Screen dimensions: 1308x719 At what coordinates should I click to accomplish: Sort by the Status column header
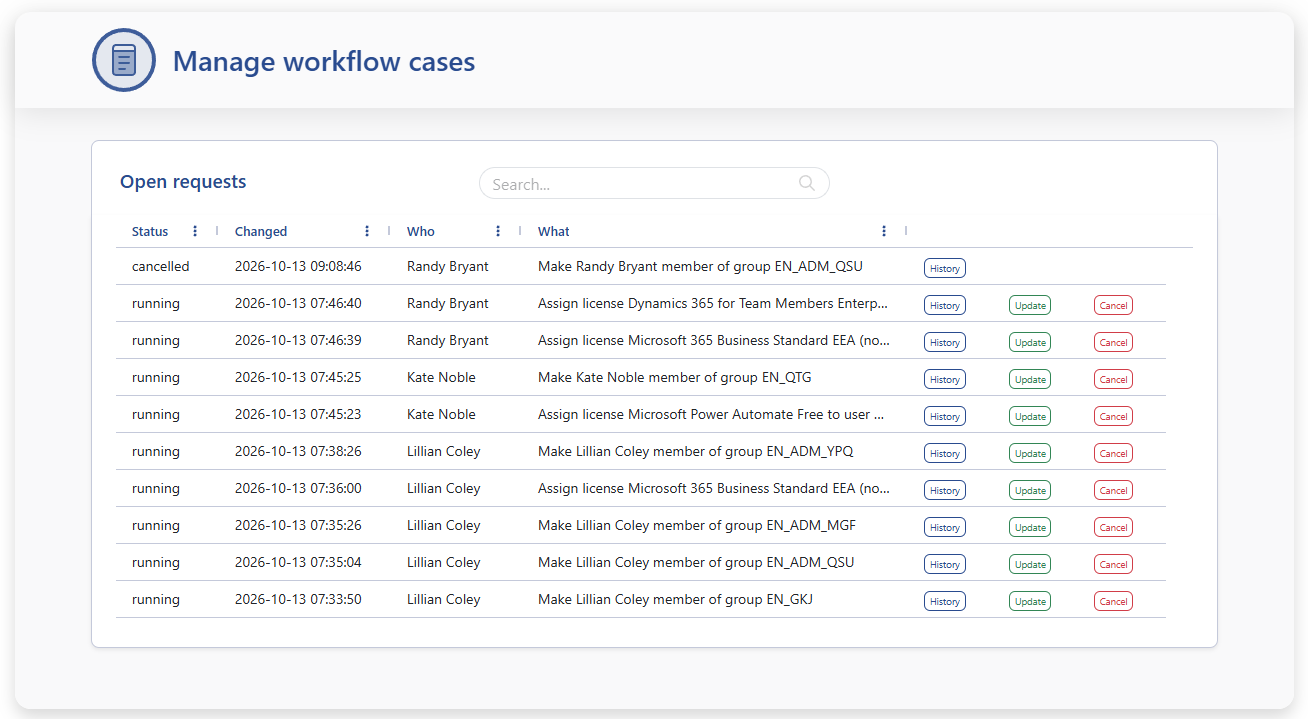point(150,231)
